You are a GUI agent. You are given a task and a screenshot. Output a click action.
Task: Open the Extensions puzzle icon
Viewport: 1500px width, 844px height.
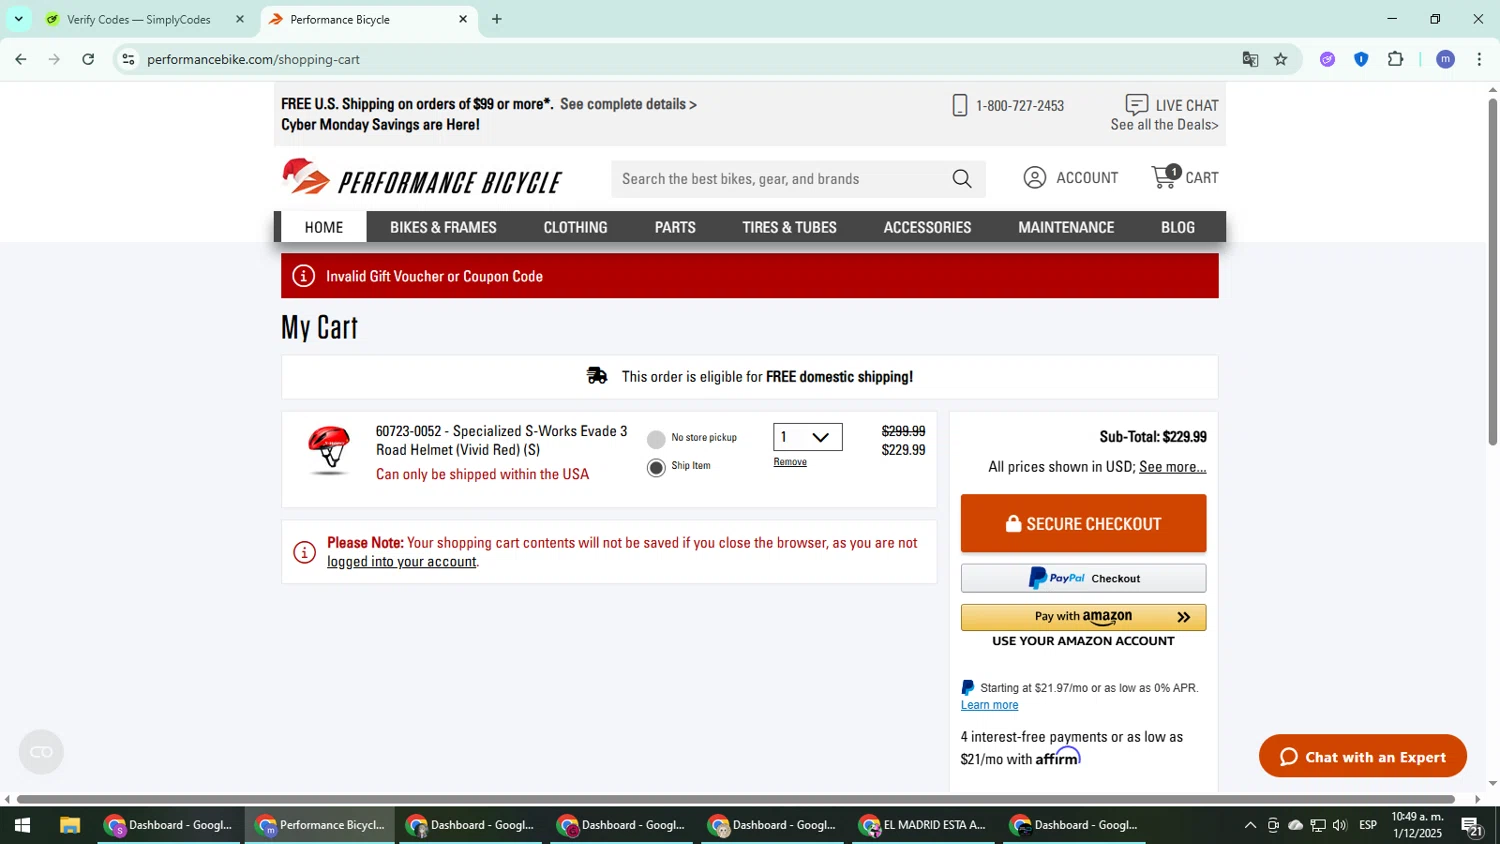[x=1396, y=59]
